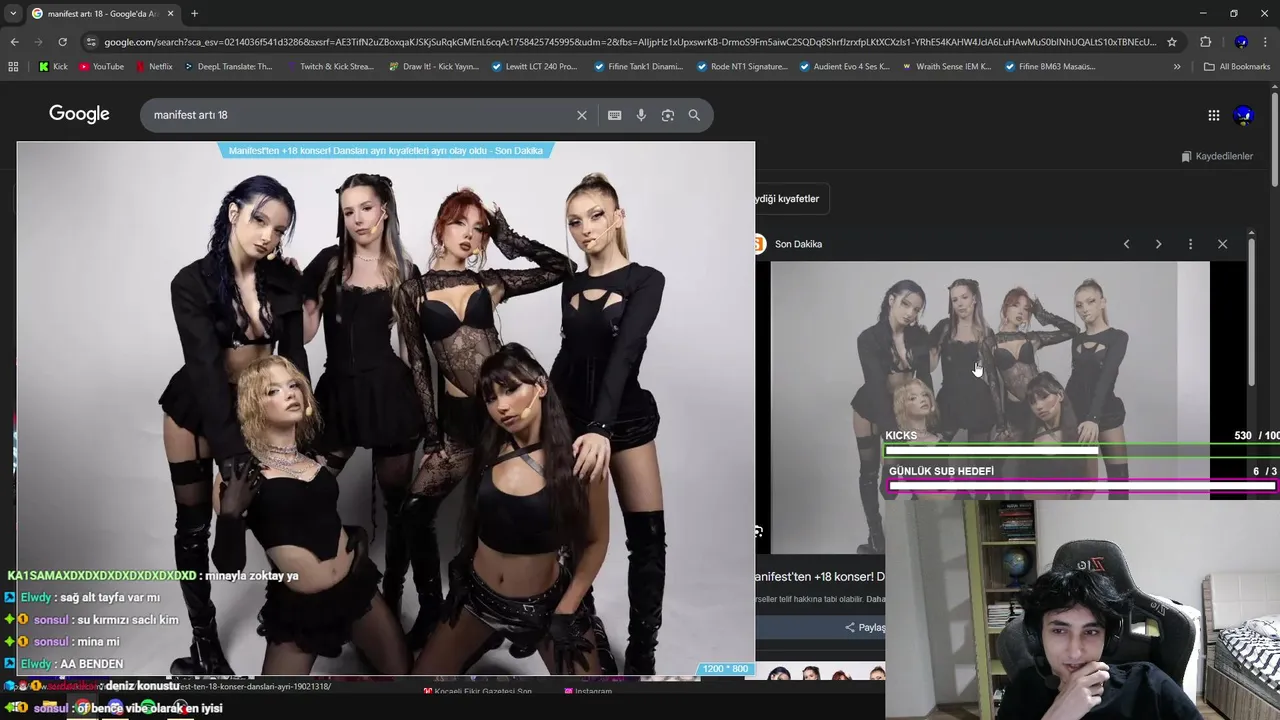Screen dimensions: 1280x720
Task: Go back to the previous page
Action: tap(14, 42)
